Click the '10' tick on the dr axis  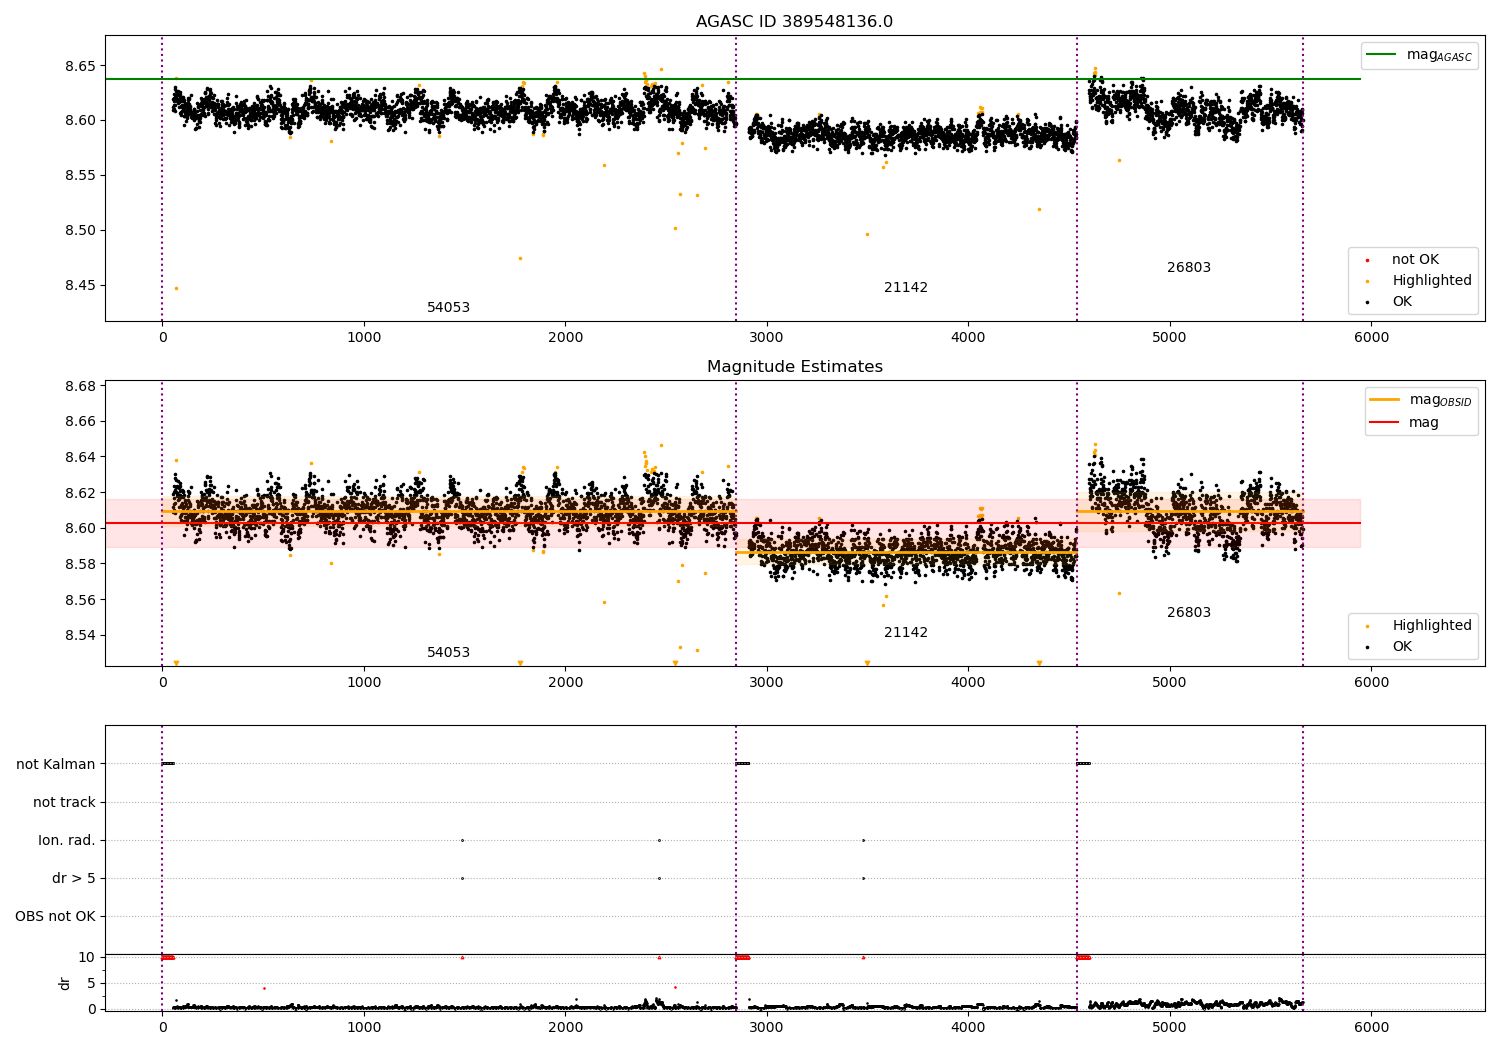[87, 958]
